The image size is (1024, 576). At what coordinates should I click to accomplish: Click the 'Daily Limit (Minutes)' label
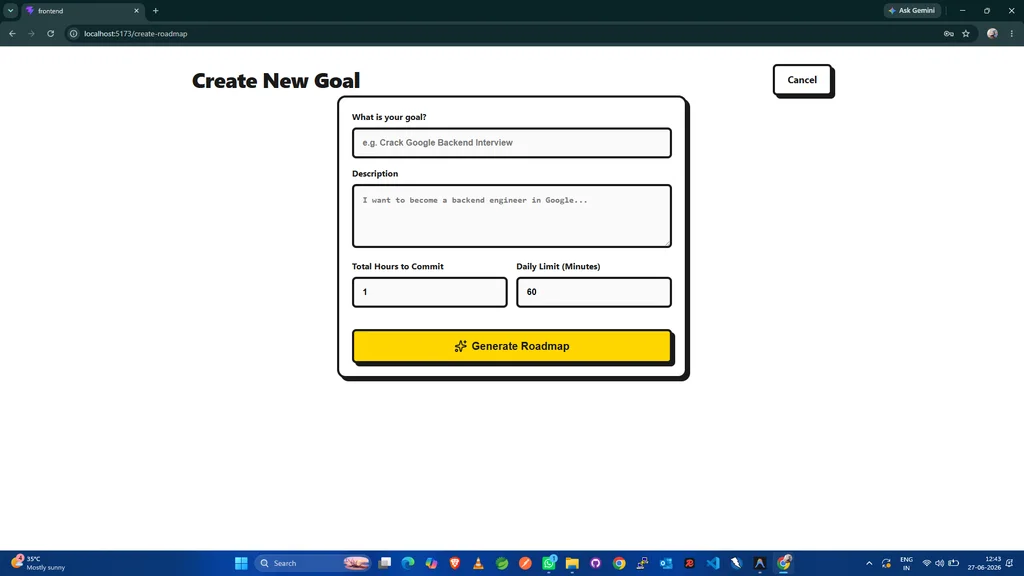tap(558, 266)
